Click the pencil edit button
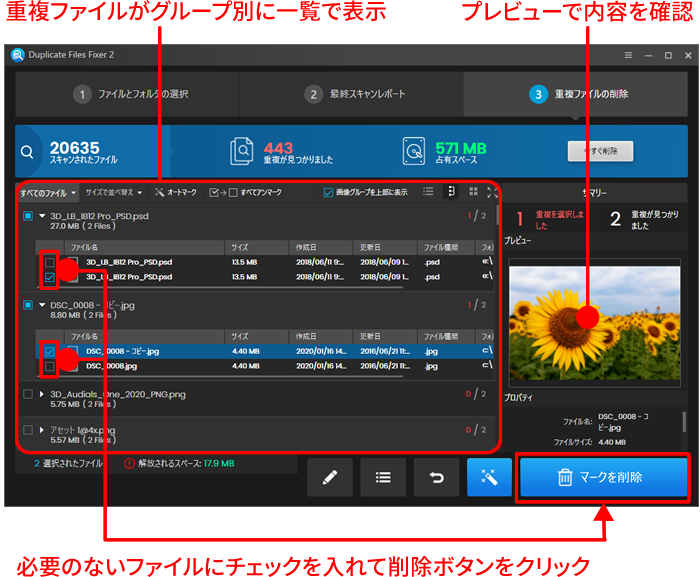This screenshot has height=577, width=700. (x=330, y=477)
